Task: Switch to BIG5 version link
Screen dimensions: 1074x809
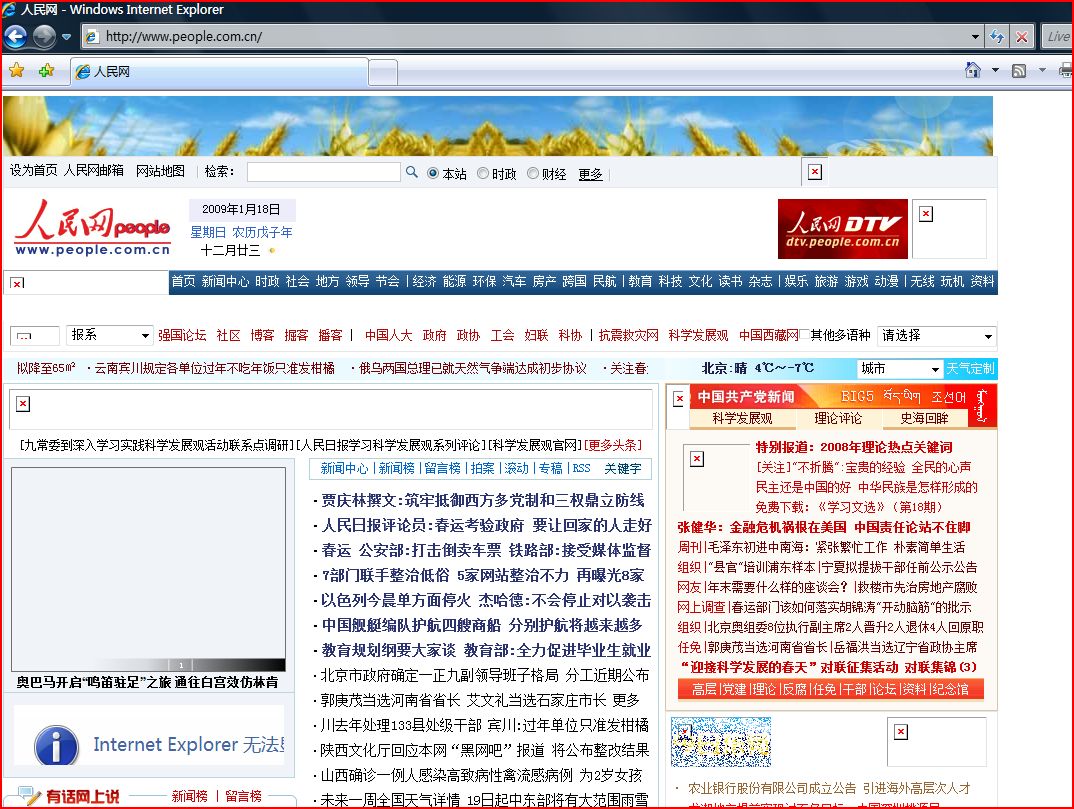Action: coord(858,397)
